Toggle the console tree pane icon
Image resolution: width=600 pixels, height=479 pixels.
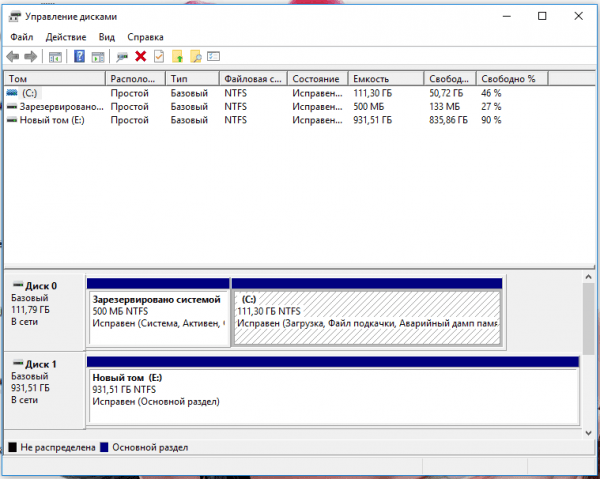pyautogui.click(x=55, y=57)
